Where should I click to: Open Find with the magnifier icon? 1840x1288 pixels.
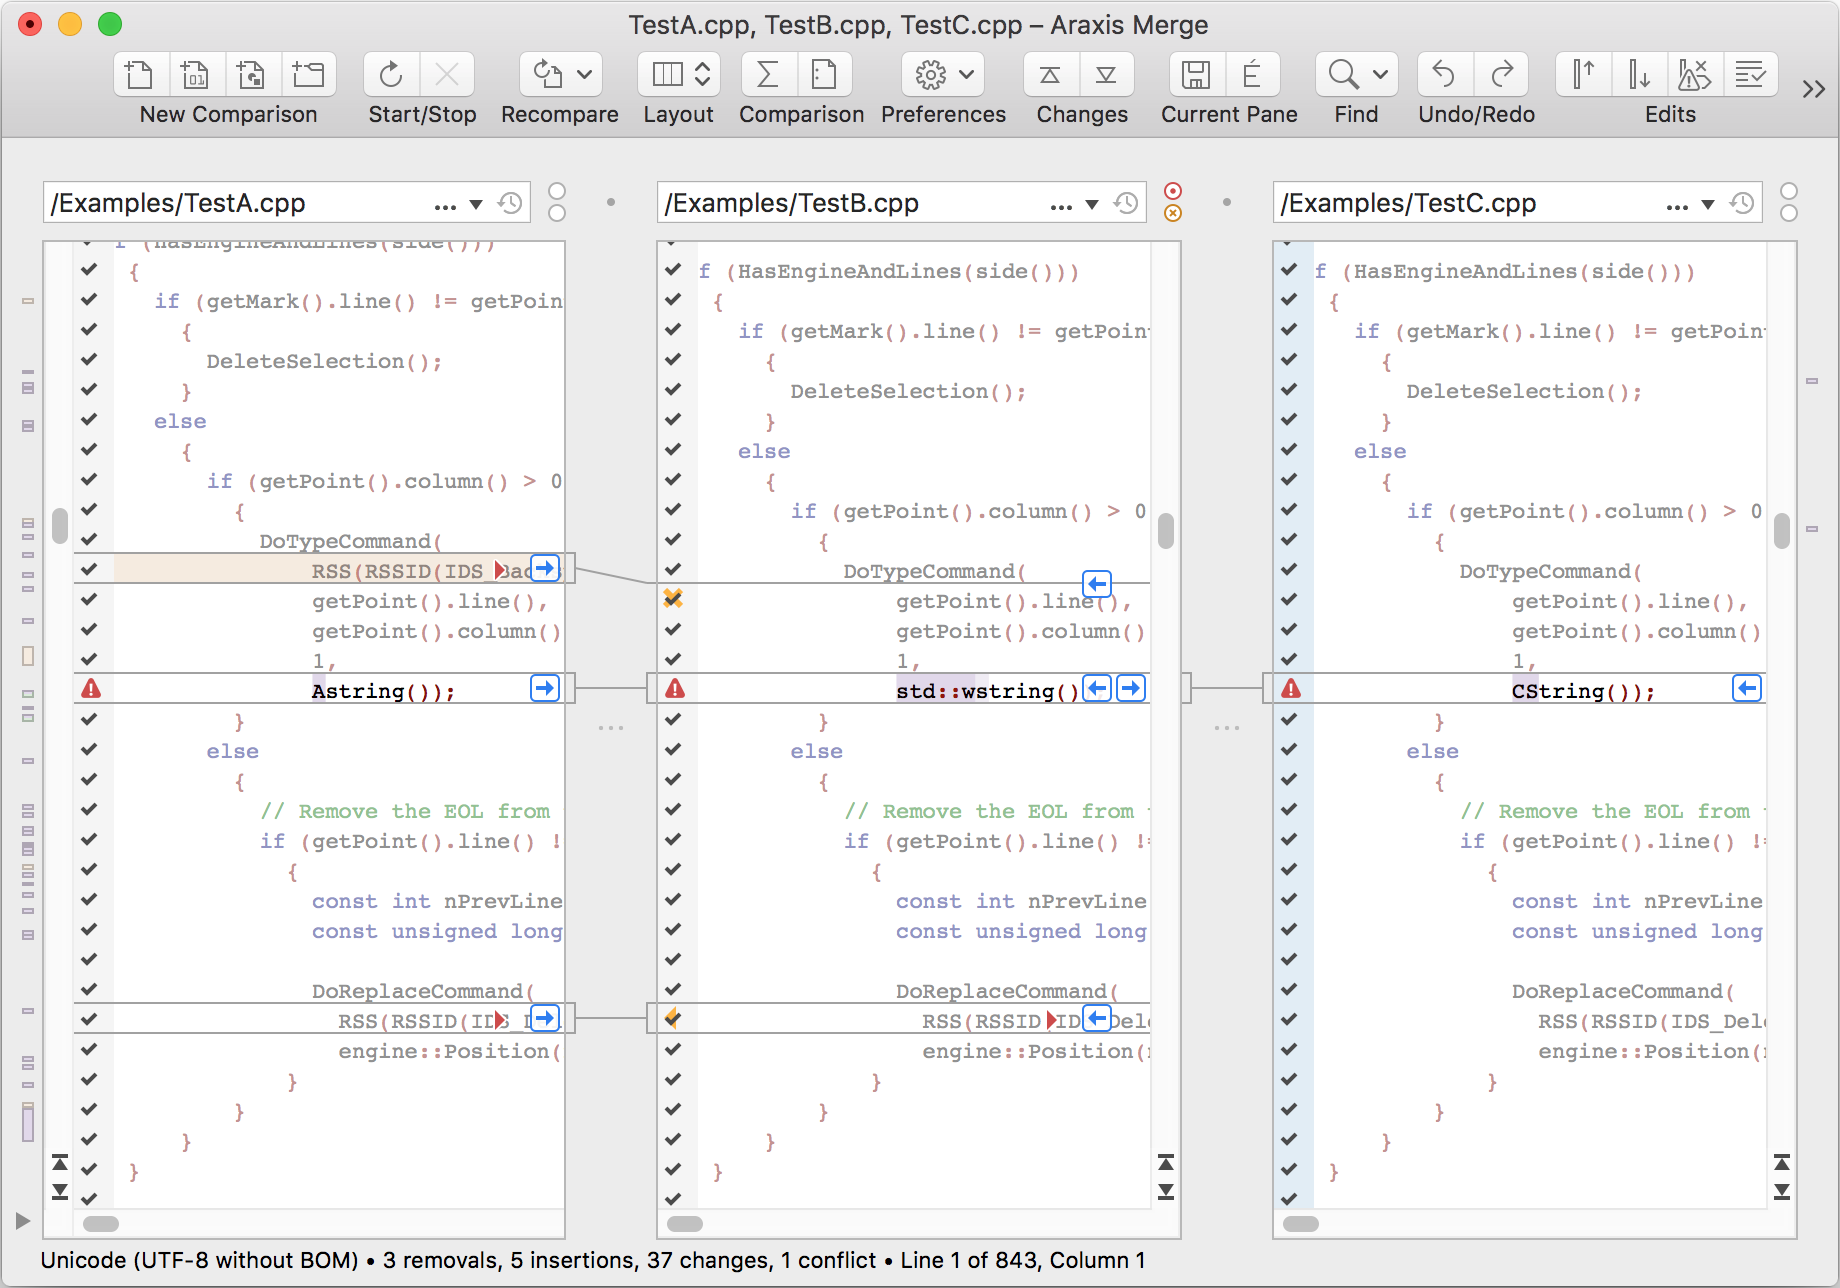[1340, 74]
